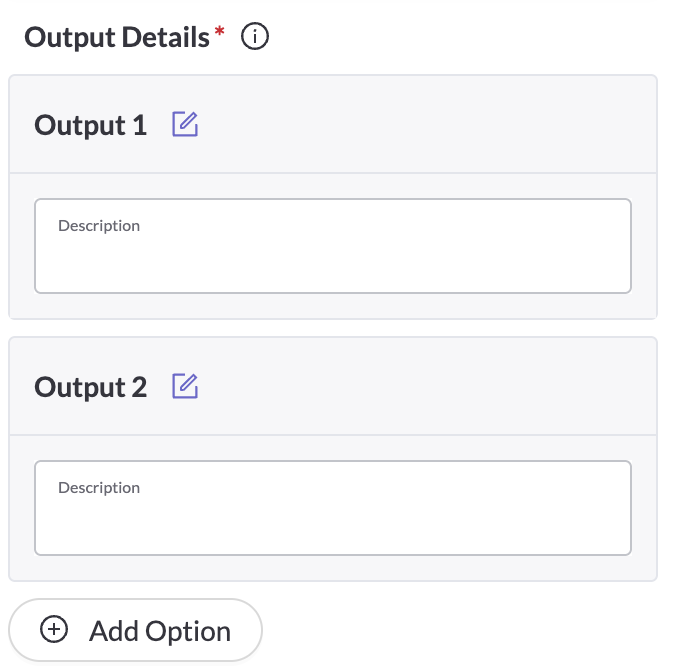Click the Description placeholder label in Output 1
This screenshot has height=672, width=676.
[99, 226]
